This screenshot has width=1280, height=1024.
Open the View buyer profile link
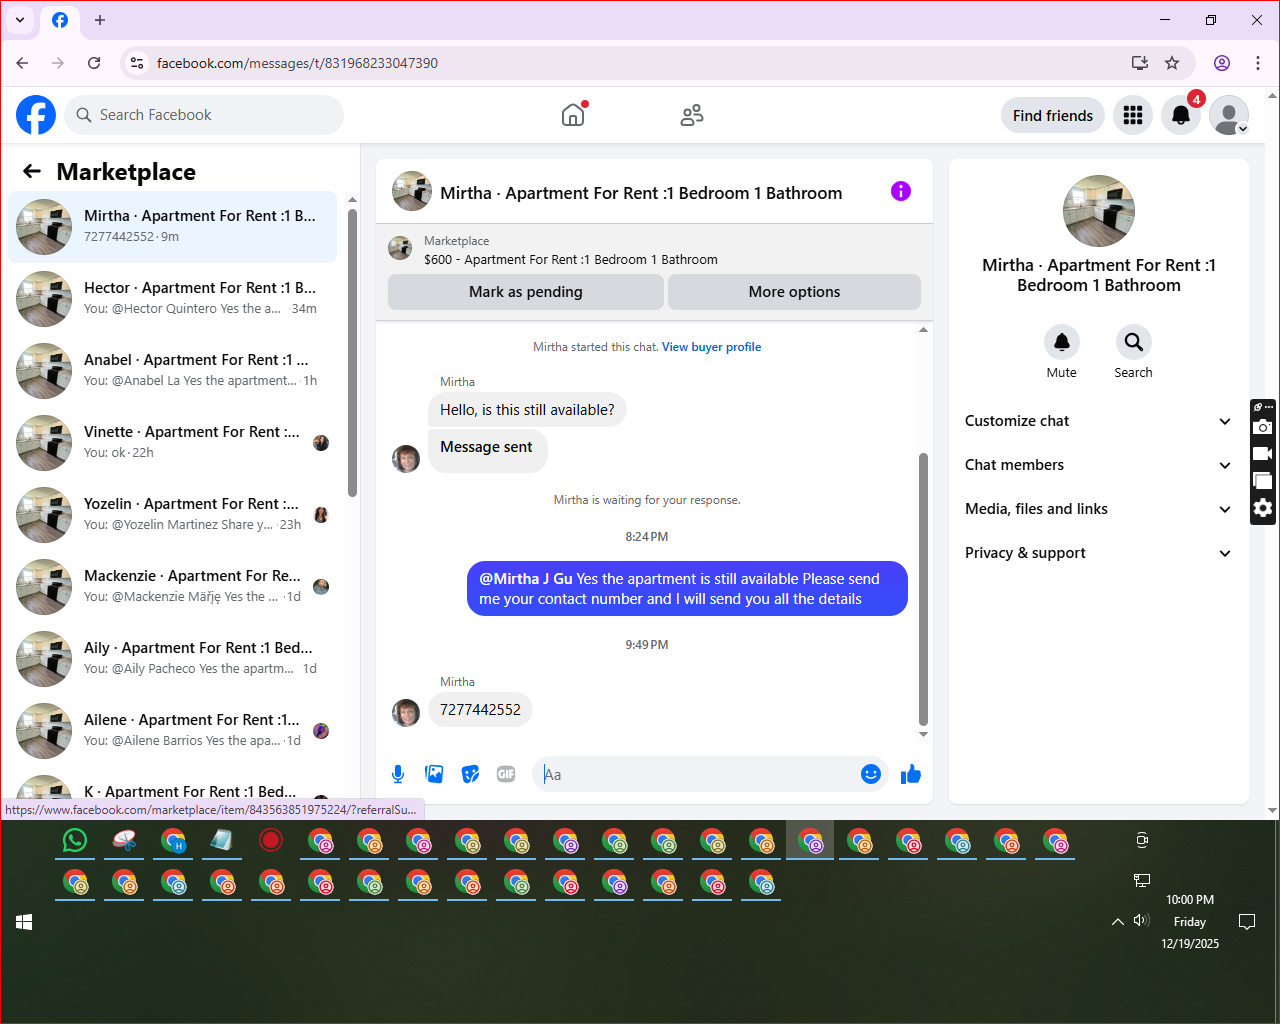coord(711,347)
